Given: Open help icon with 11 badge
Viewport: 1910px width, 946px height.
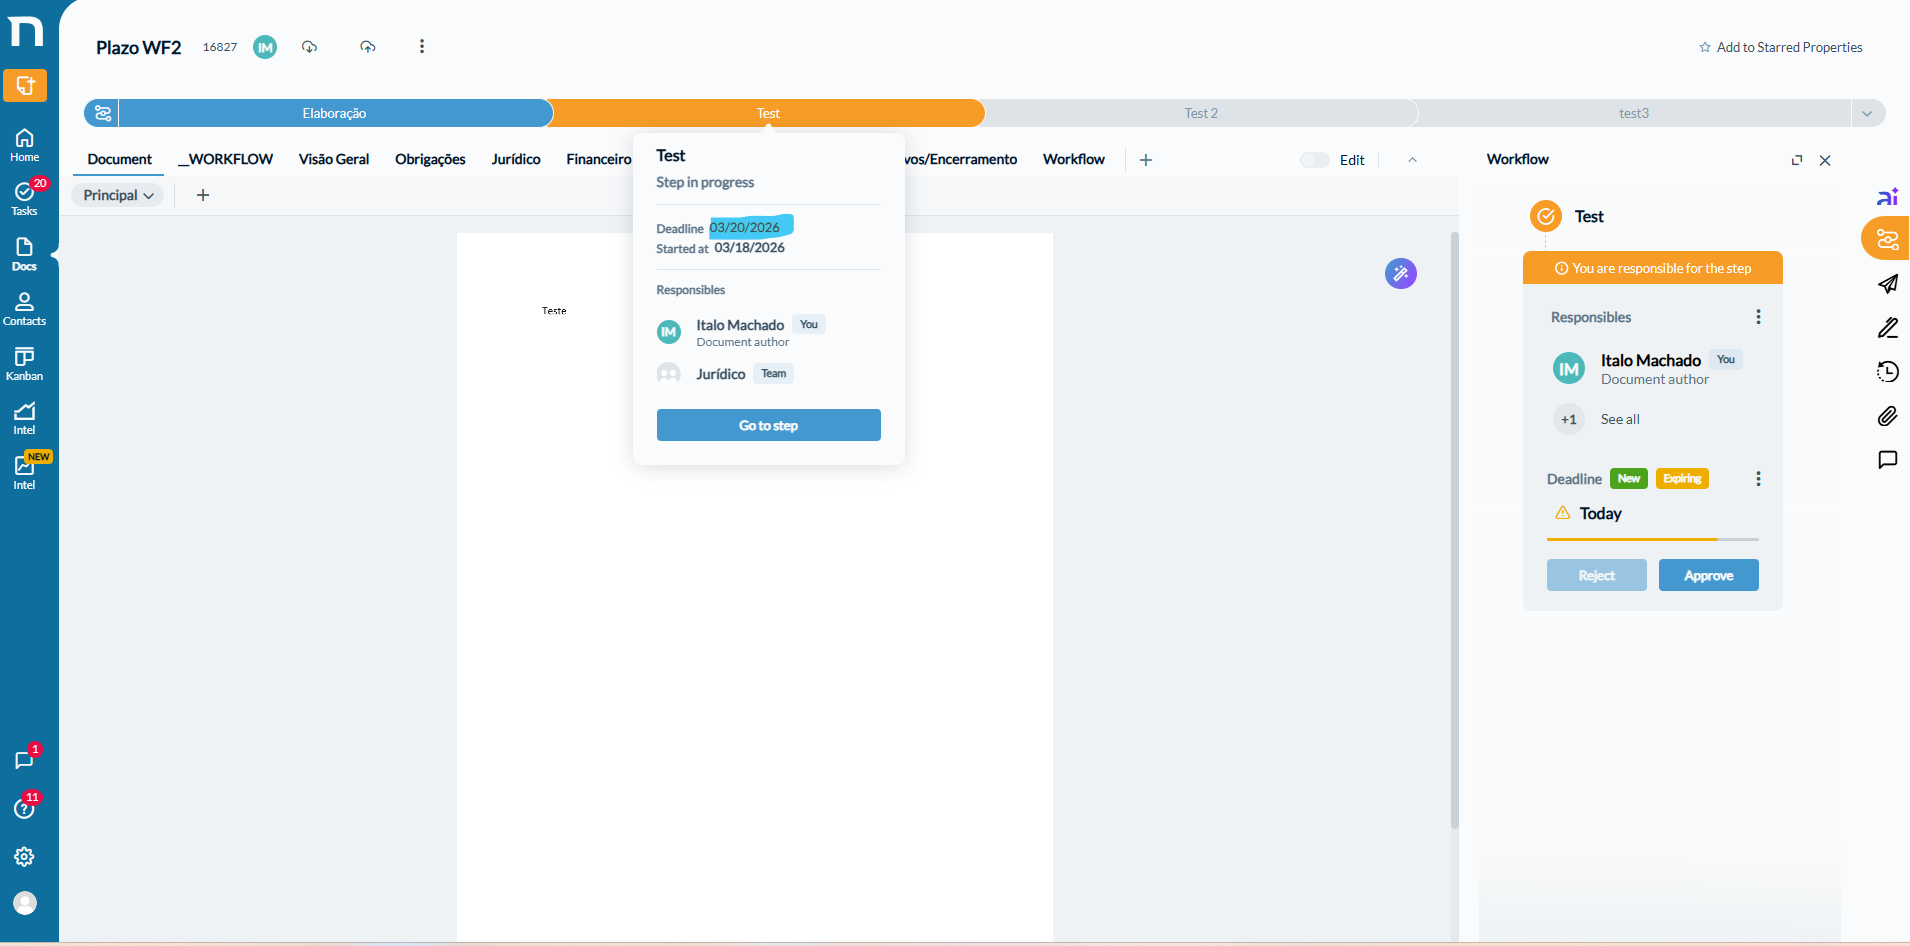Looking at the screenshot, I should pyautogui.click(x=25, y=808).
